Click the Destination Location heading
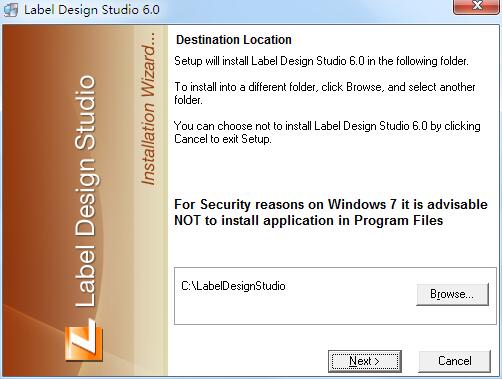 click(234, 40)
